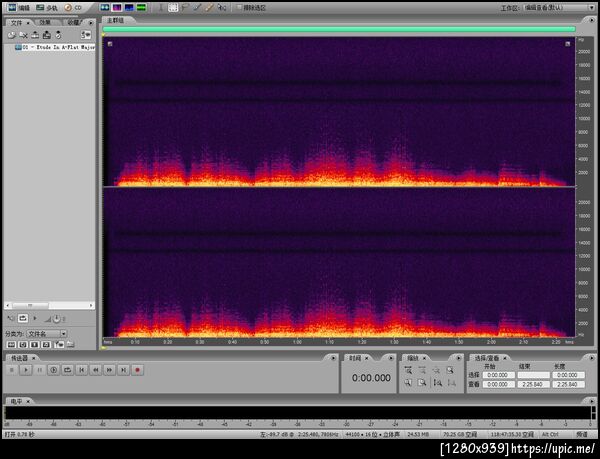Viewport: 600px width, 459px height.
Task: Click go to beginning transport button
Action: [82, 370]
